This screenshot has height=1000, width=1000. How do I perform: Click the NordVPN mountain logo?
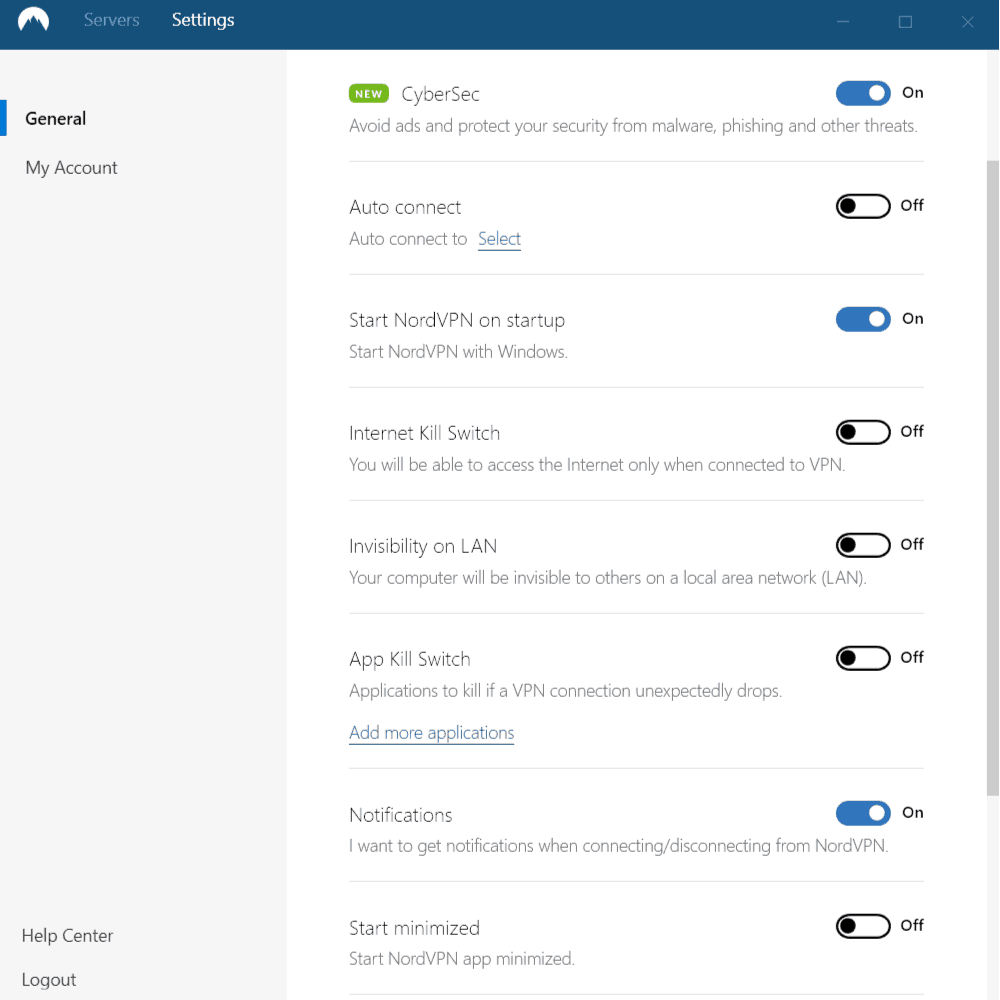[x=34, y=20]
